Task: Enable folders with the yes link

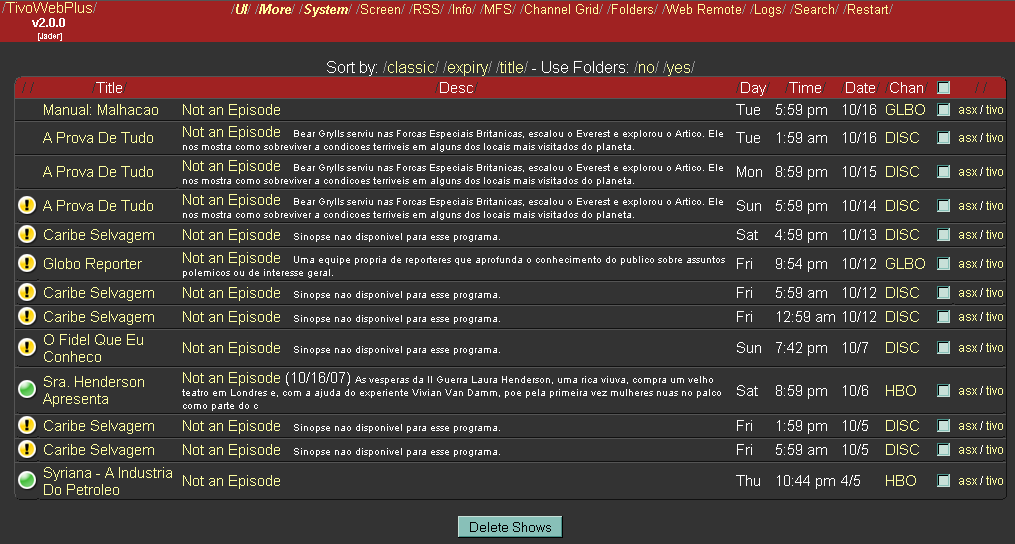Action: (679, 68)
